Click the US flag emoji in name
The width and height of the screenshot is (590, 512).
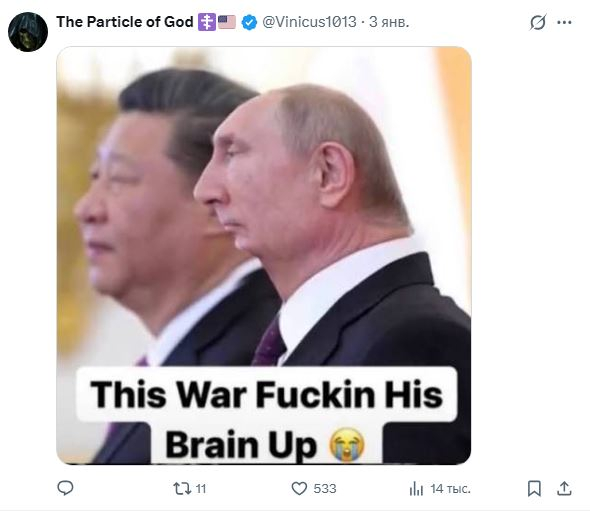[227, 22]
